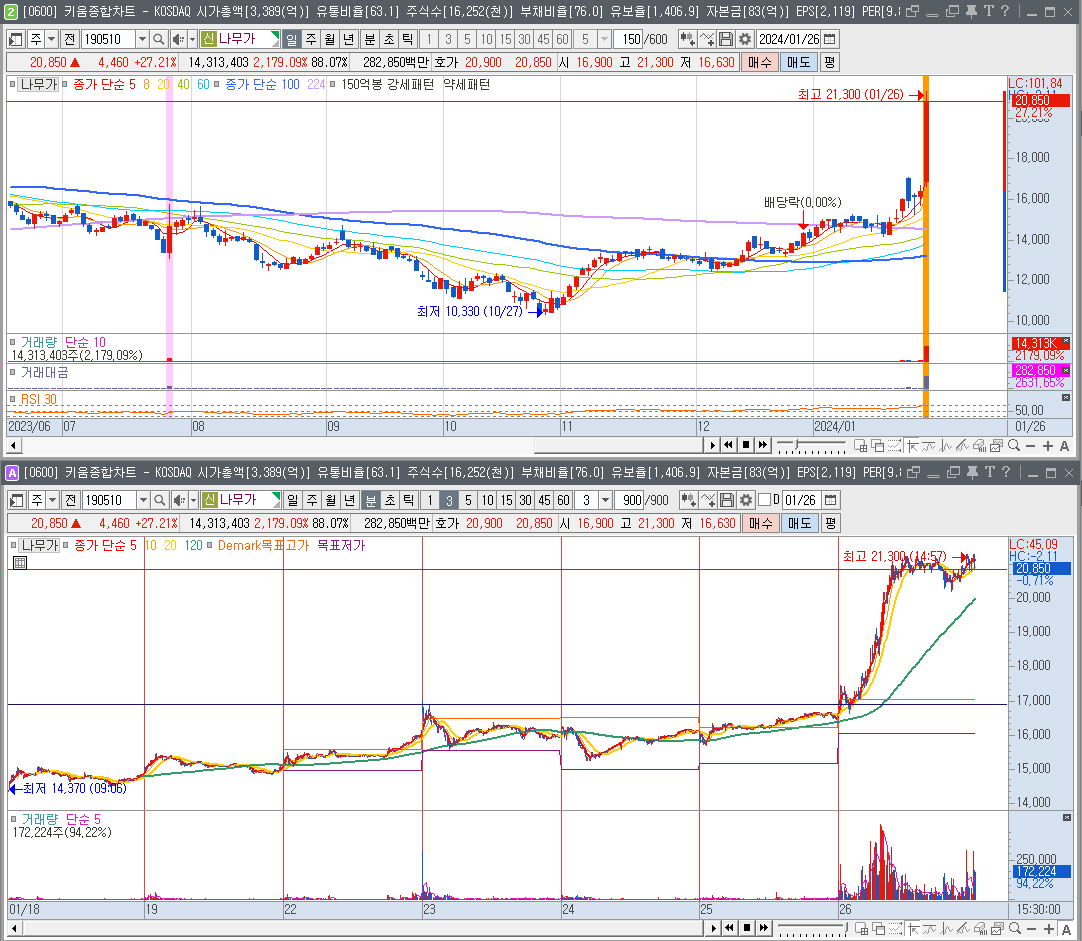
Task: Click the bar count field showing 150 in top chart
Action: point(629,39)
